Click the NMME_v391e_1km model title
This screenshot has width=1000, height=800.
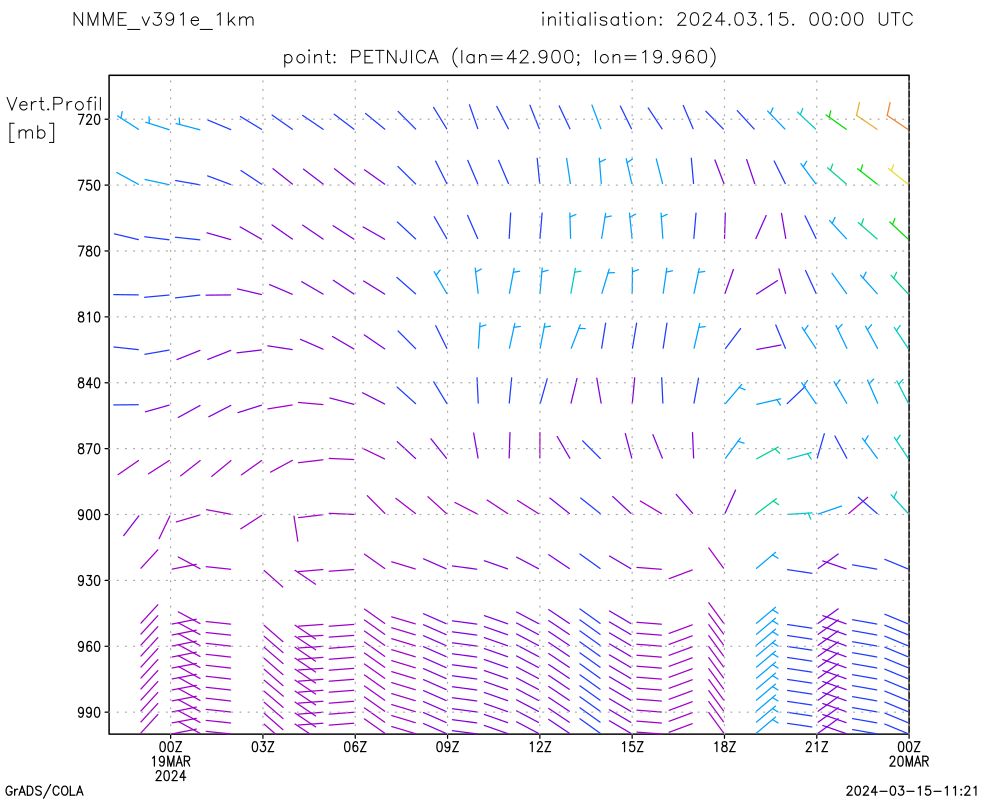pos(163,20)
